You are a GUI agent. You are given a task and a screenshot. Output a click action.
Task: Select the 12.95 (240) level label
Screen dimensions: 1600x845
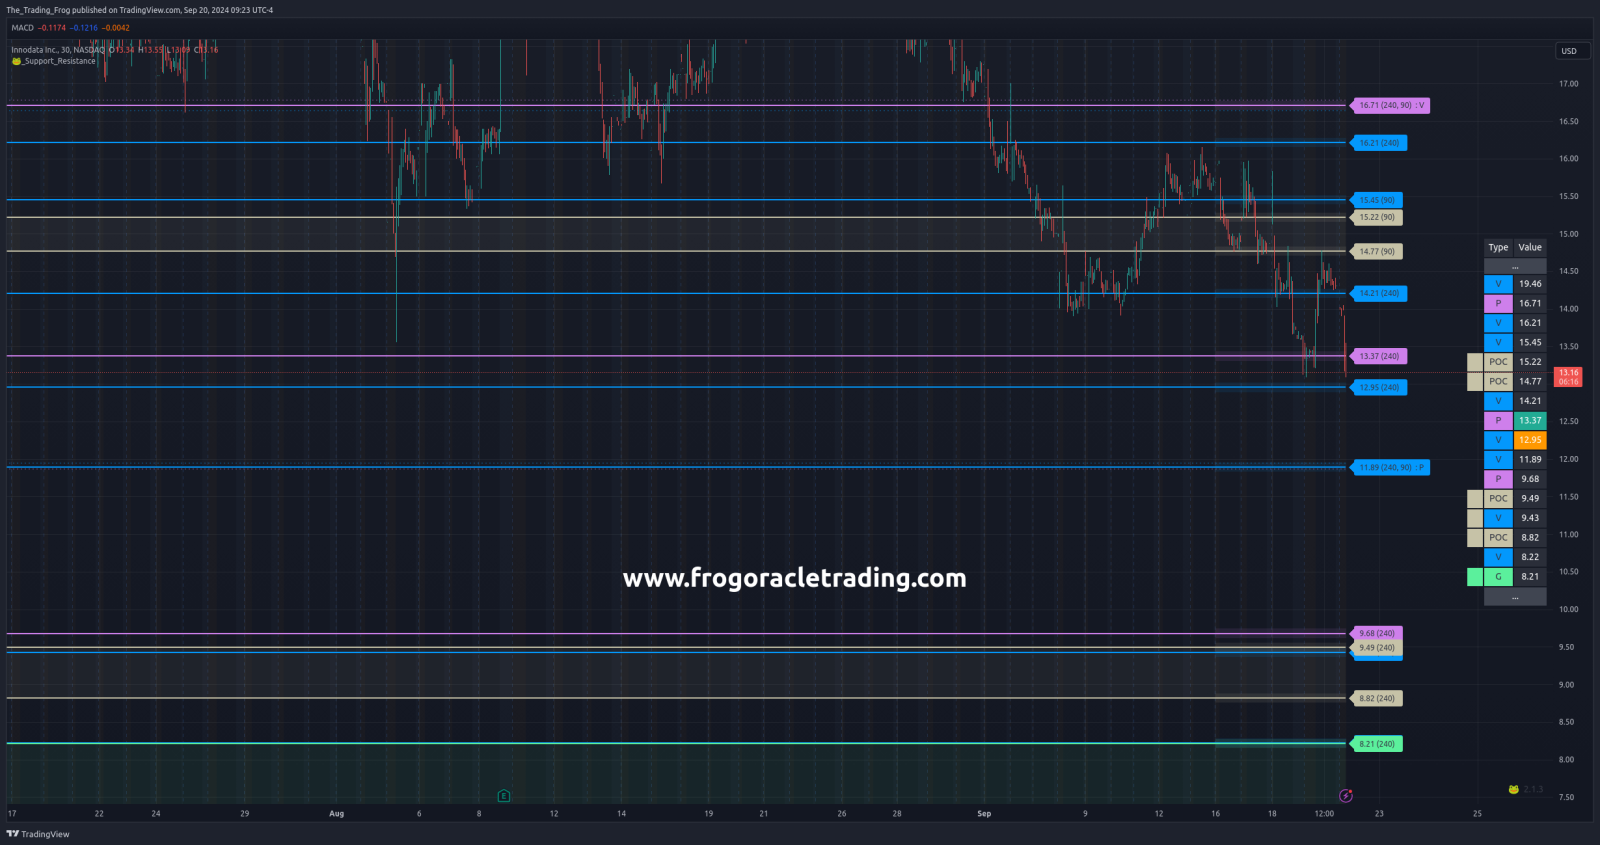pos(1379,388)
